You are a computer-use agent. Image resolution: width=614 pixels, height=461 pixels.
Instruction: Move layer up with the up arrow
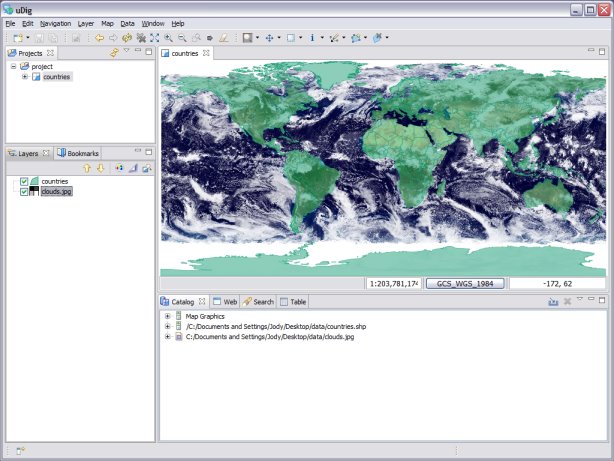point(87,168)
